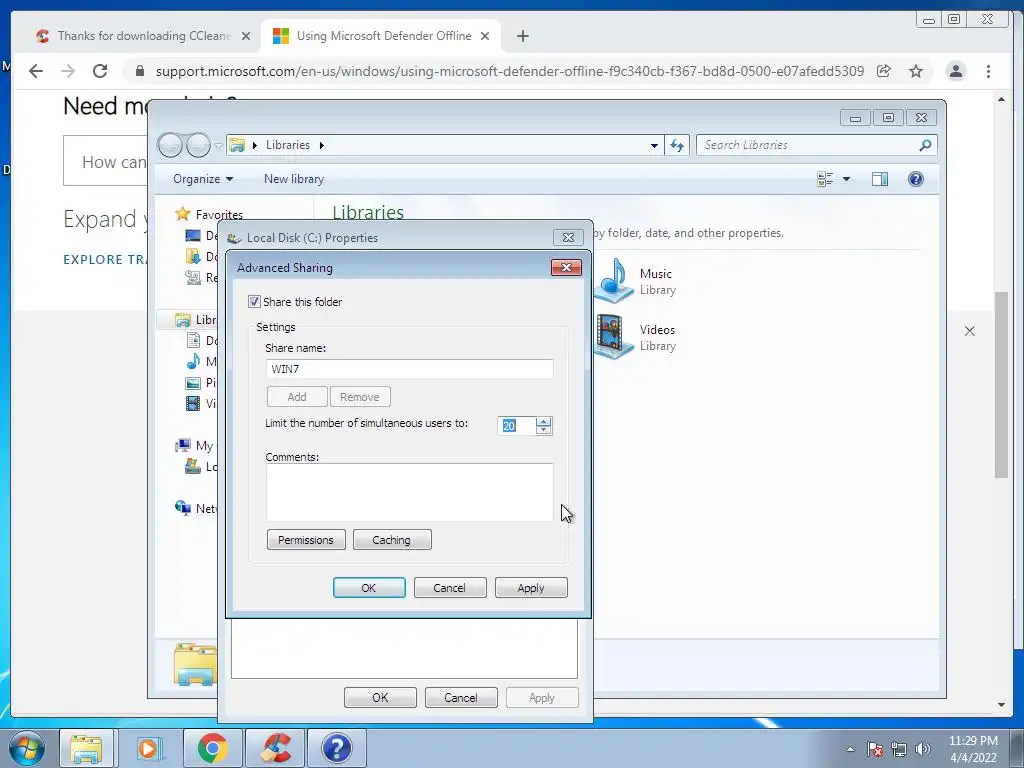The height and width of the screenshot is (768, 1024).
Task: Increase simultaneous users limit with up arrow
Action: pos(543,421)
